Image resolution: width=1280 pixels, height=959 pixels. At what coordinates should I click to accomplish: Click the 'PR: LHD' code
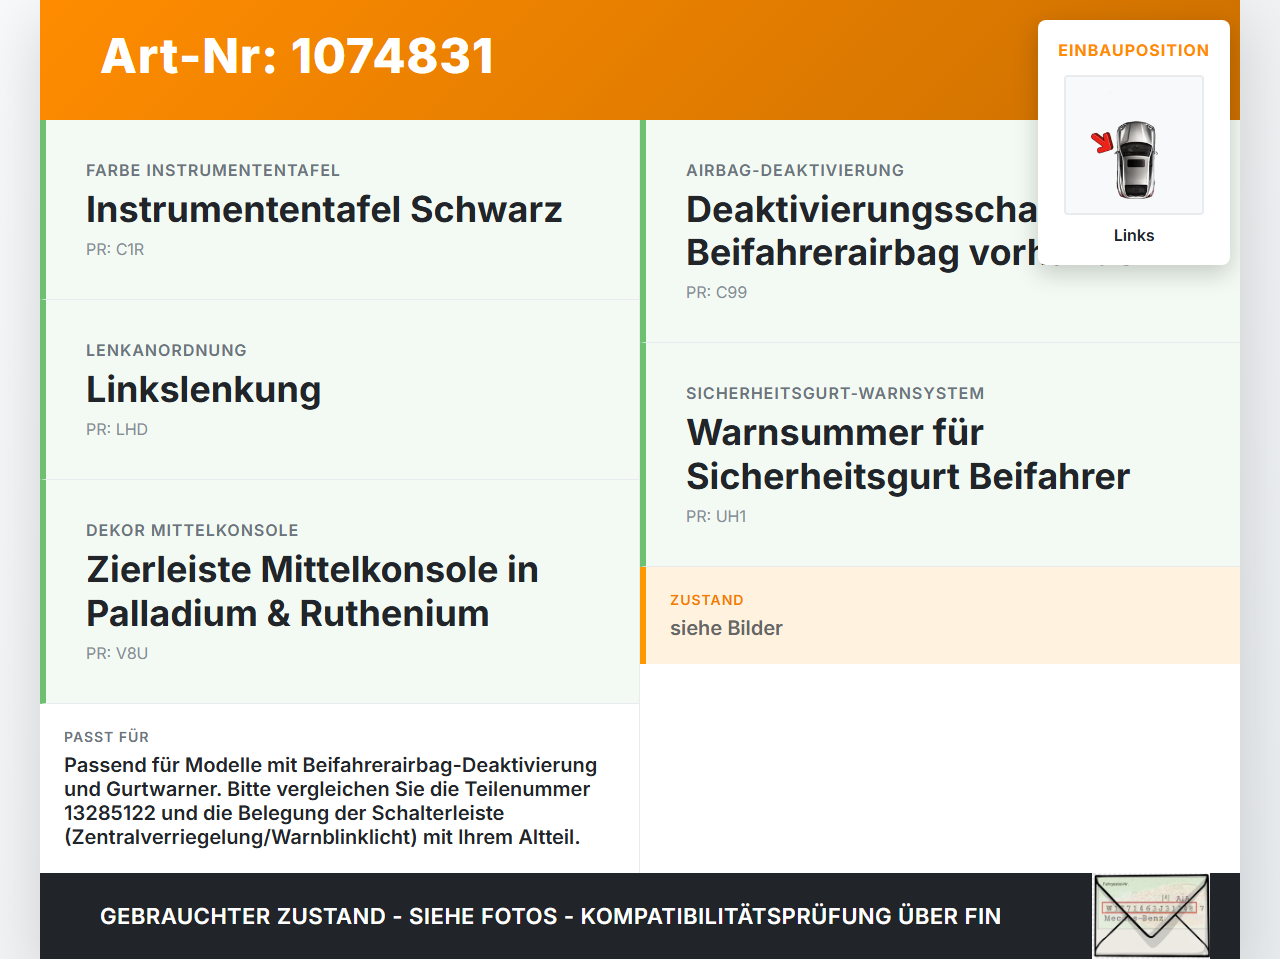117,429
